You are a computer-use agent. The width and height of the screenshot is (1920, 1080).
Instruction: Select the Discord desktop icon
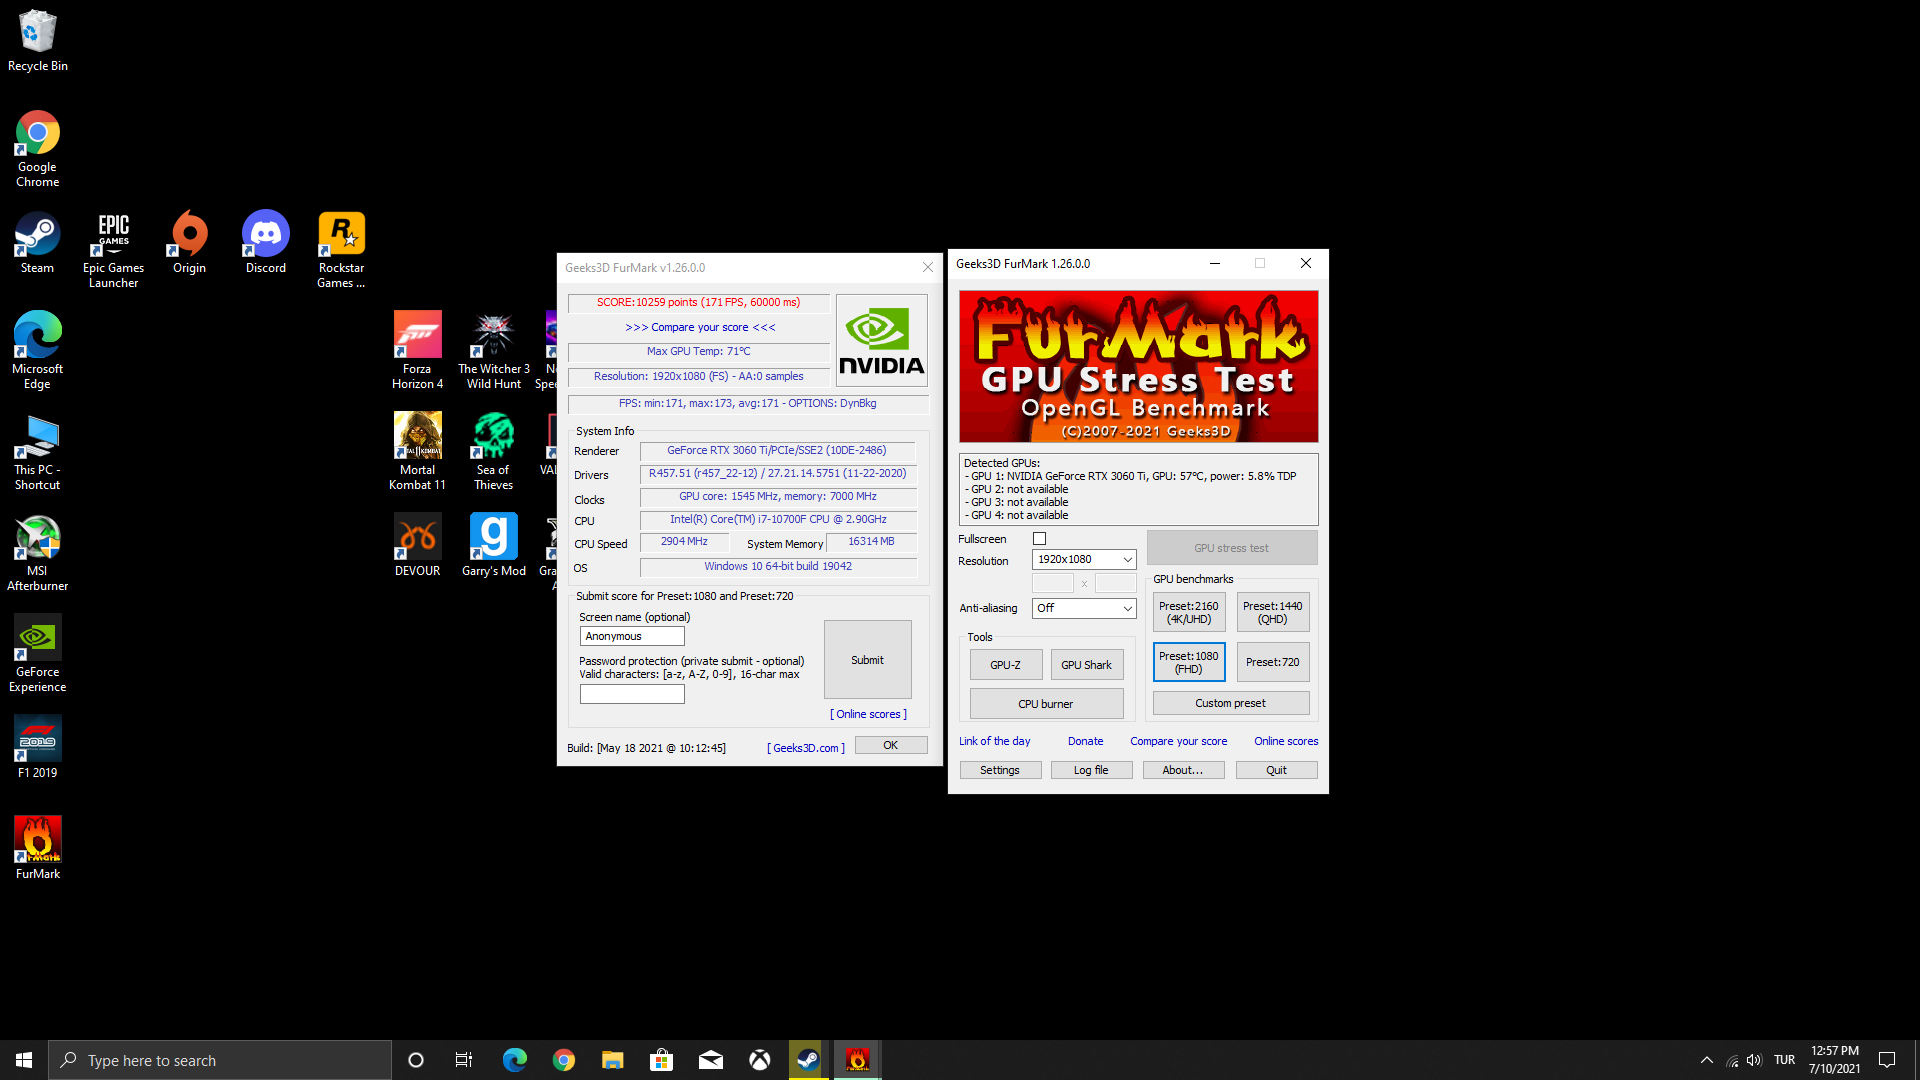[266, 243]
